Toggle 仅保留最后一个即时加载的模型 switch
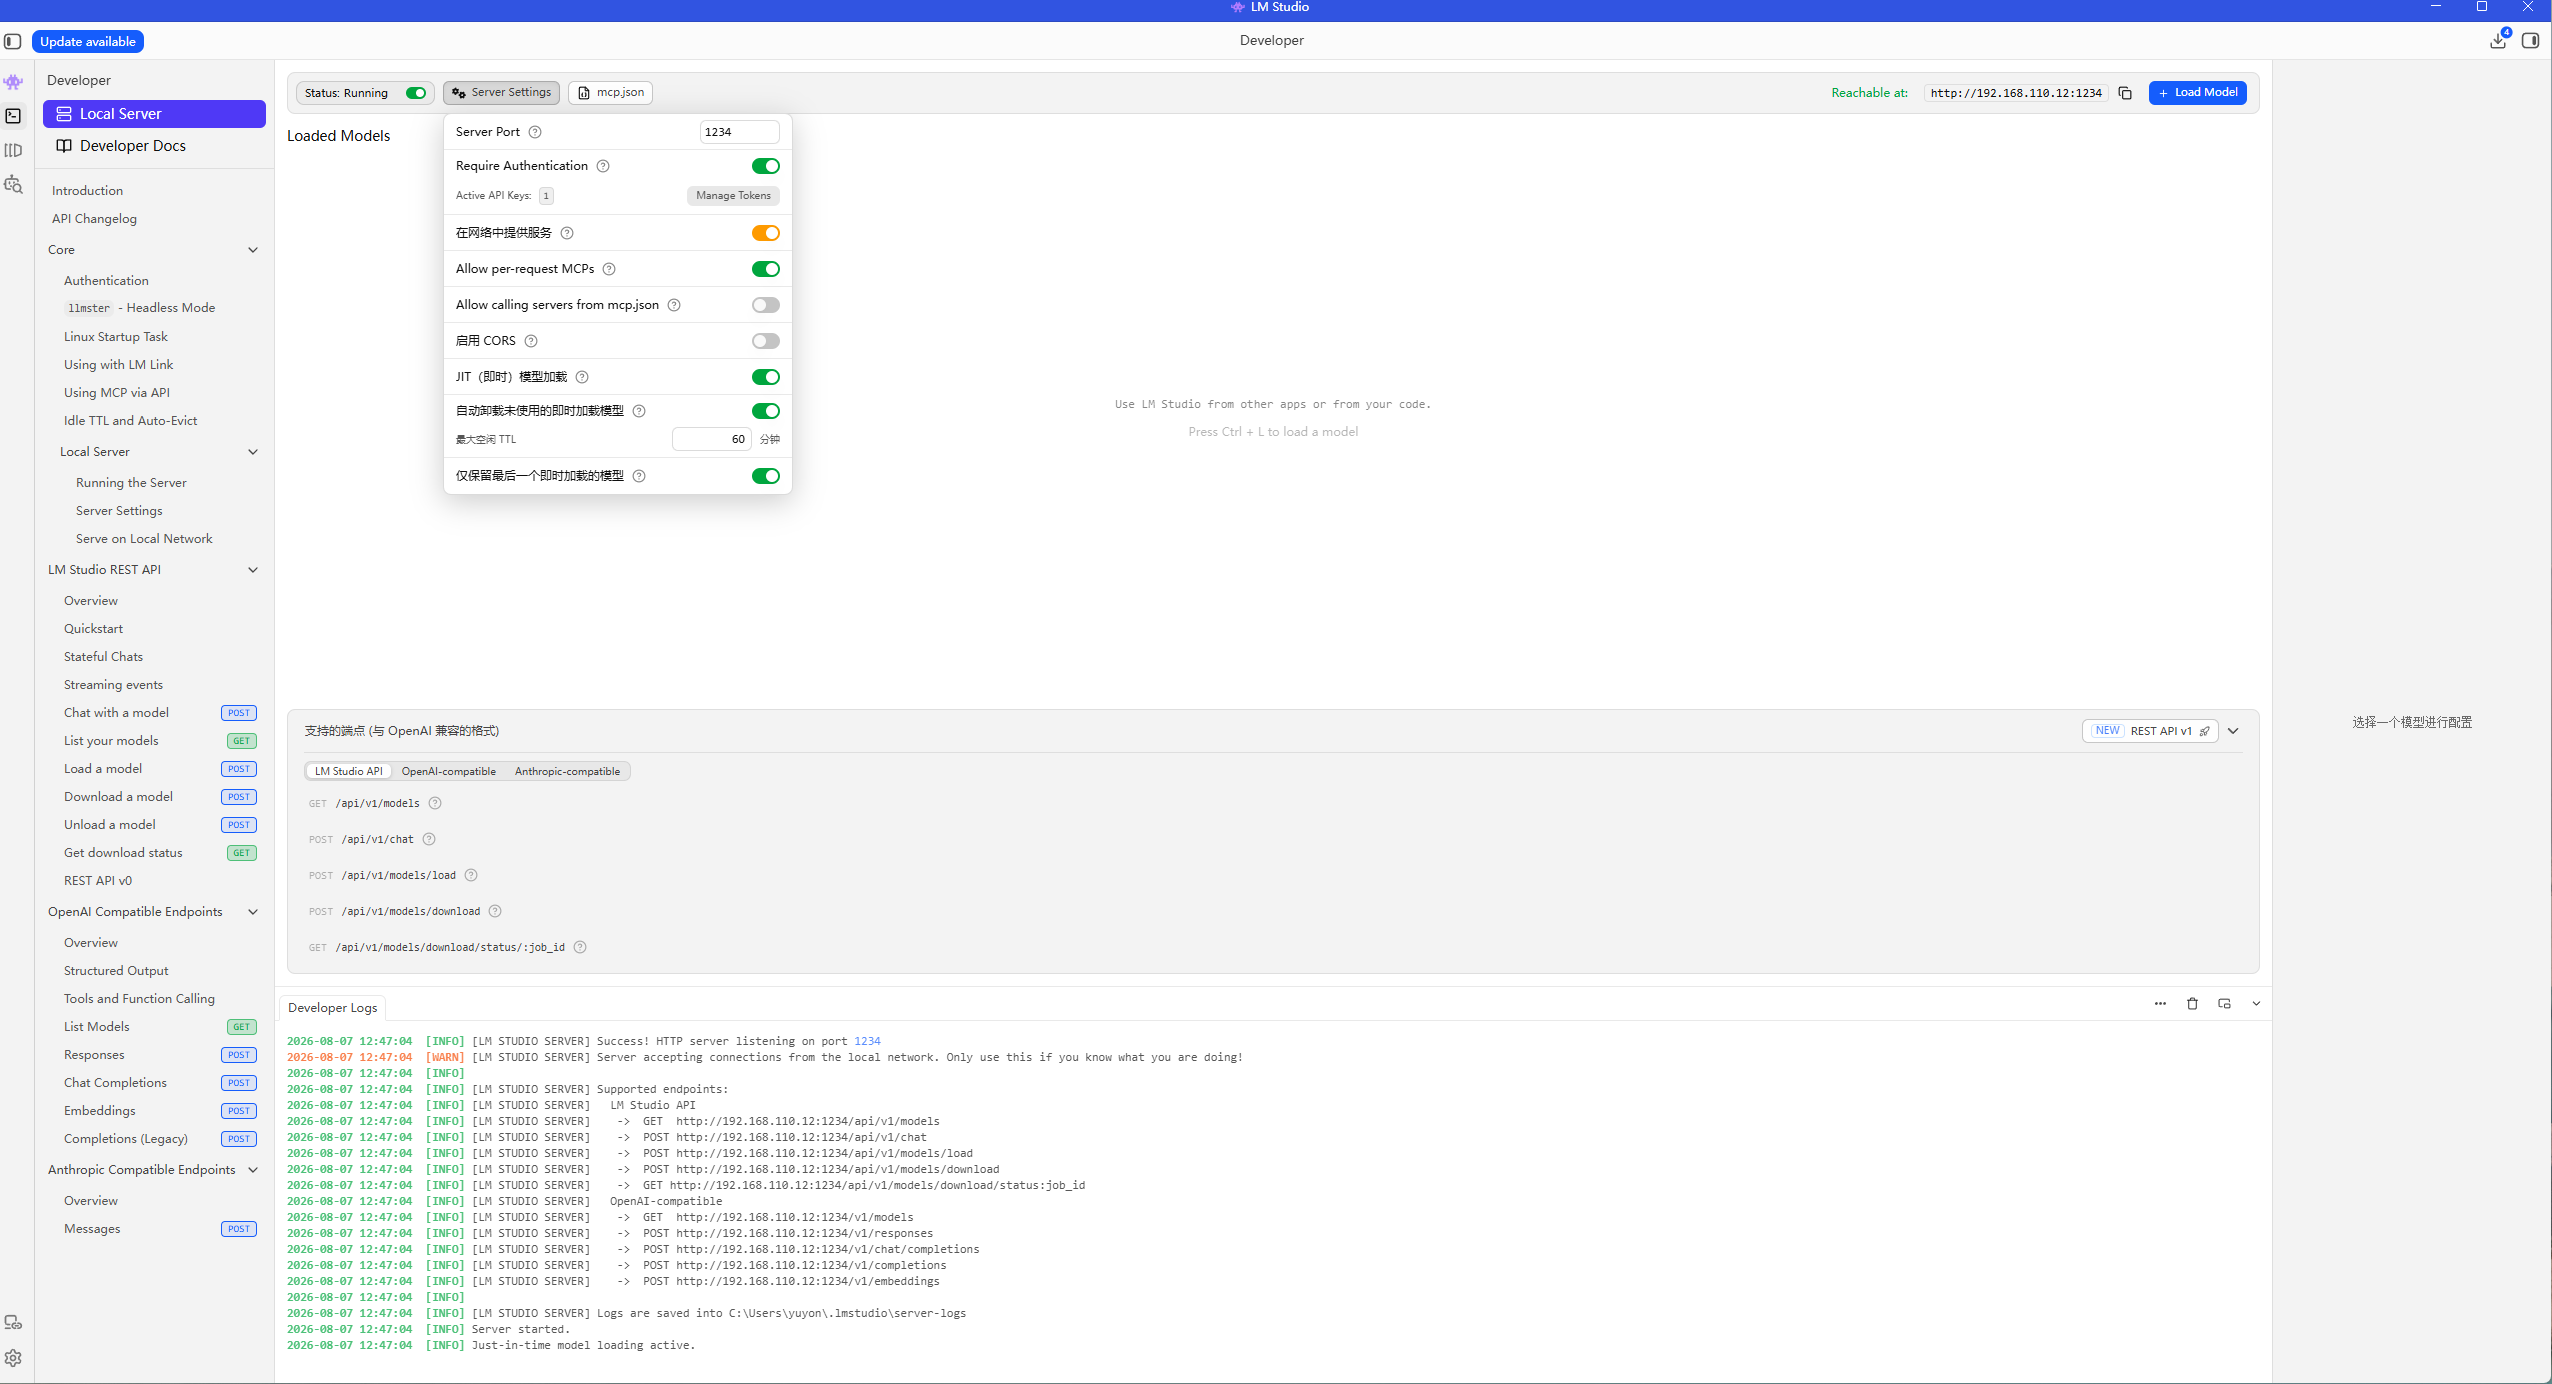 click(x=766, y=476)
